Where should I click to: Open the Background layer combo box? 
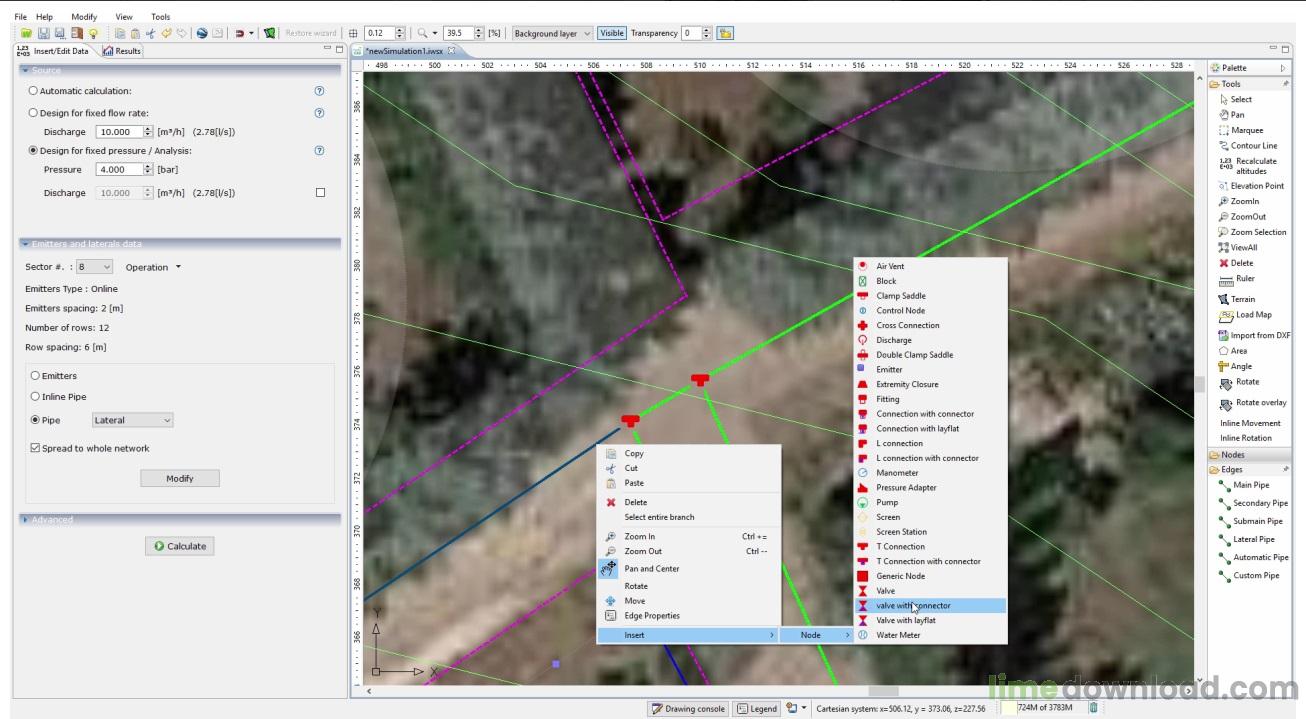point(552,33)
